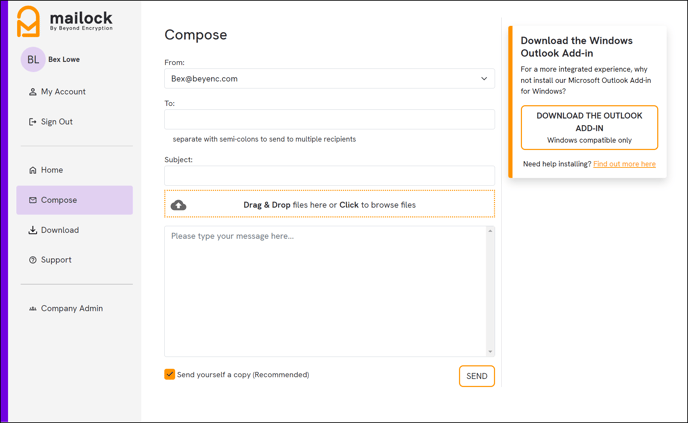Click the Compose page heading
The height and width of the screenshot is (423, 688).
(x=196, y=35)
